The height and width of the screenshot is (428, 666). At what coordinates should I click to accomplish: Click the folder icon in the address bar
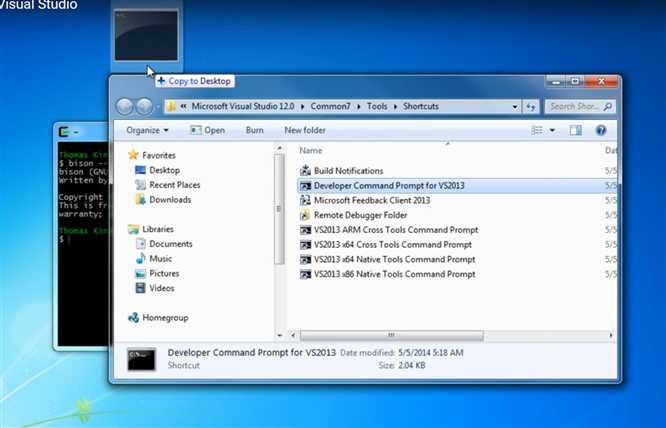pyautogui.click(x=171, y=106)
